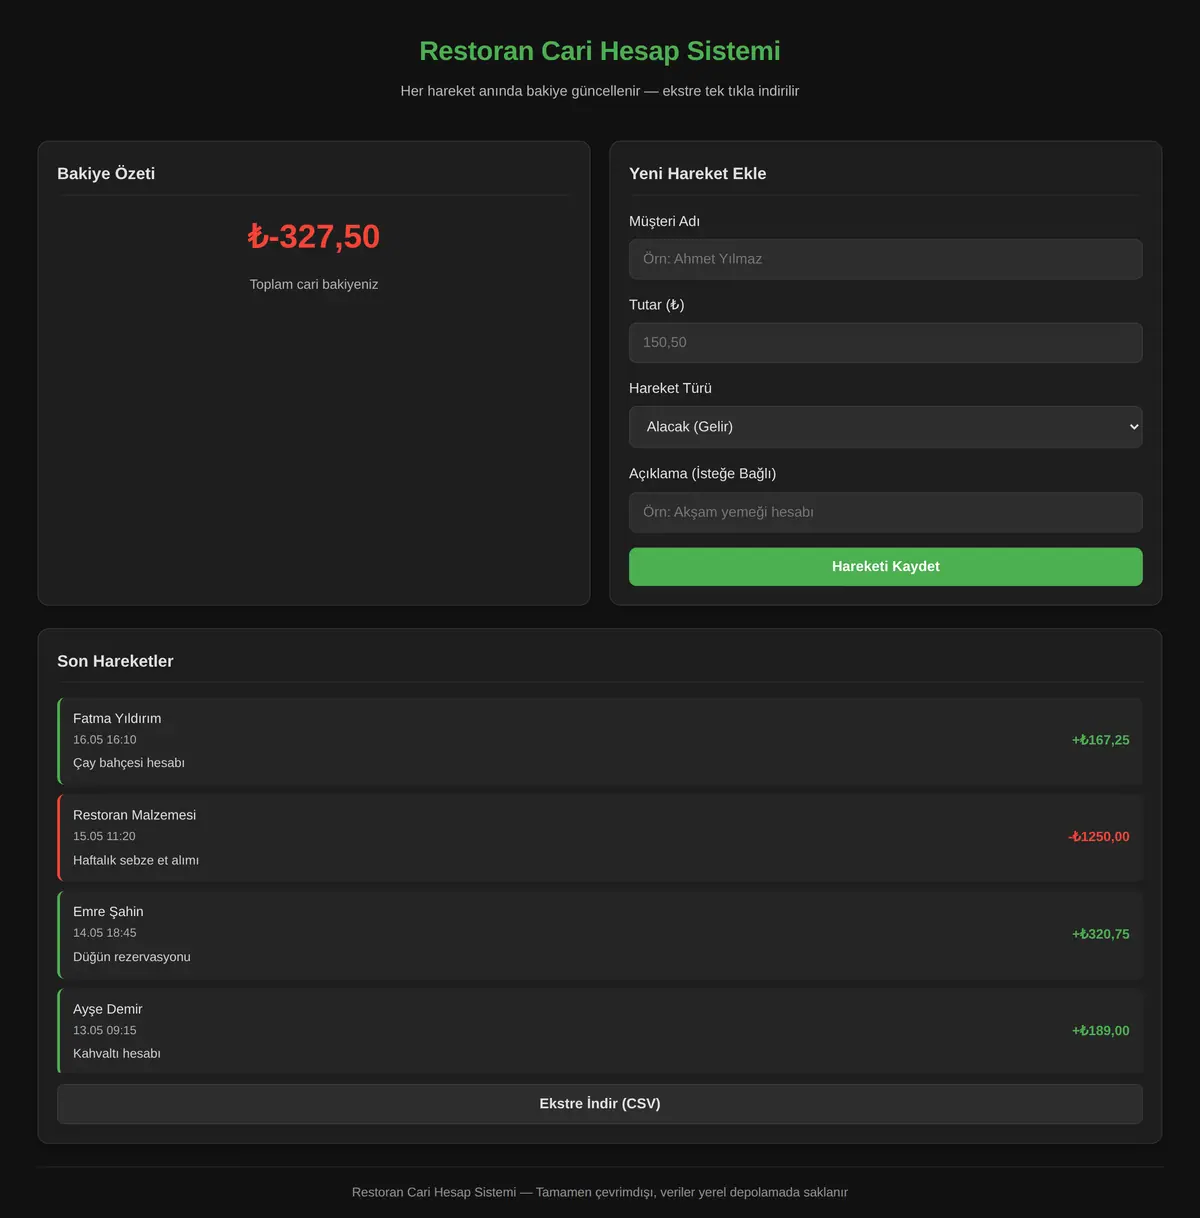Select the Restoran Malzemesi transaction row
The height and width of the screenshot is (1218, 1200).
pos(600,838)
